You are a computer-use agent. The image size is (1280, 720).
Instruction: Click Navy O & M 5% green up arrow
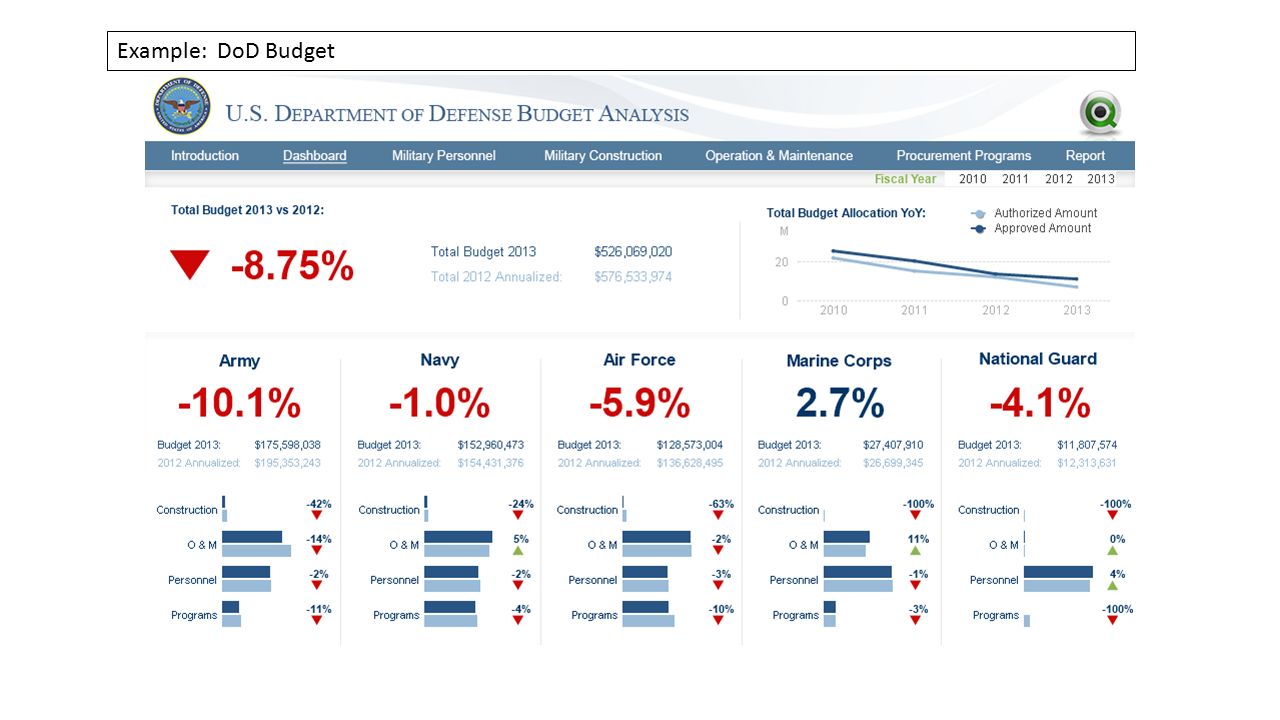518,550
